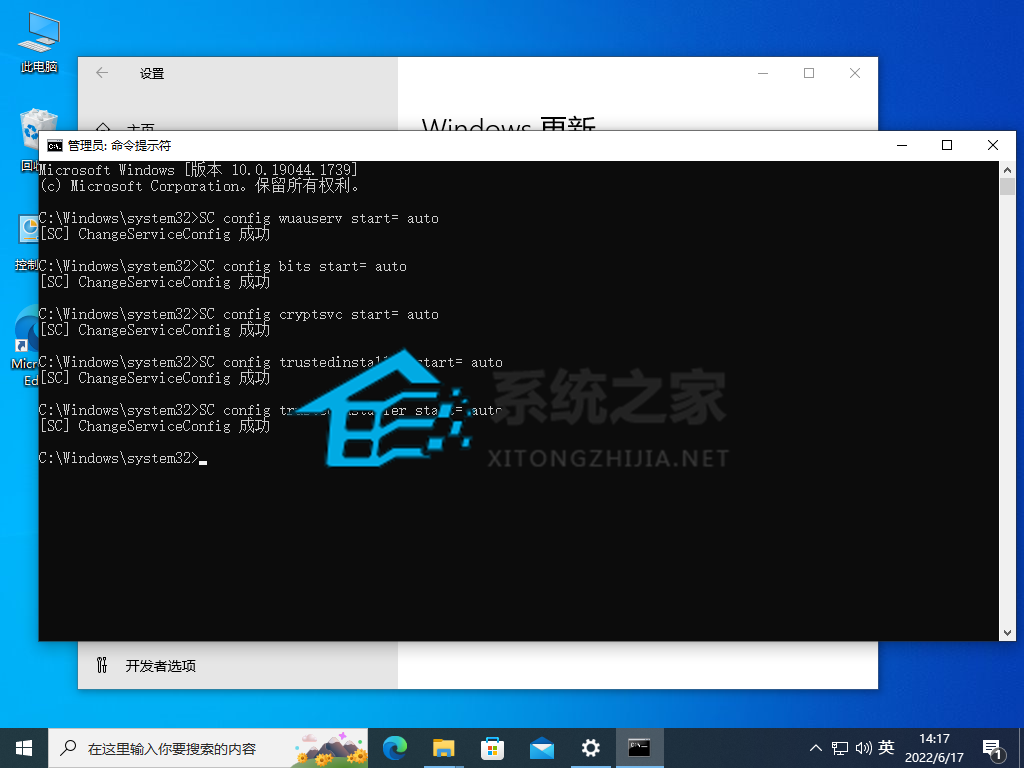
Task: Click the command prompt title bar icon
Action: point(55,144)
